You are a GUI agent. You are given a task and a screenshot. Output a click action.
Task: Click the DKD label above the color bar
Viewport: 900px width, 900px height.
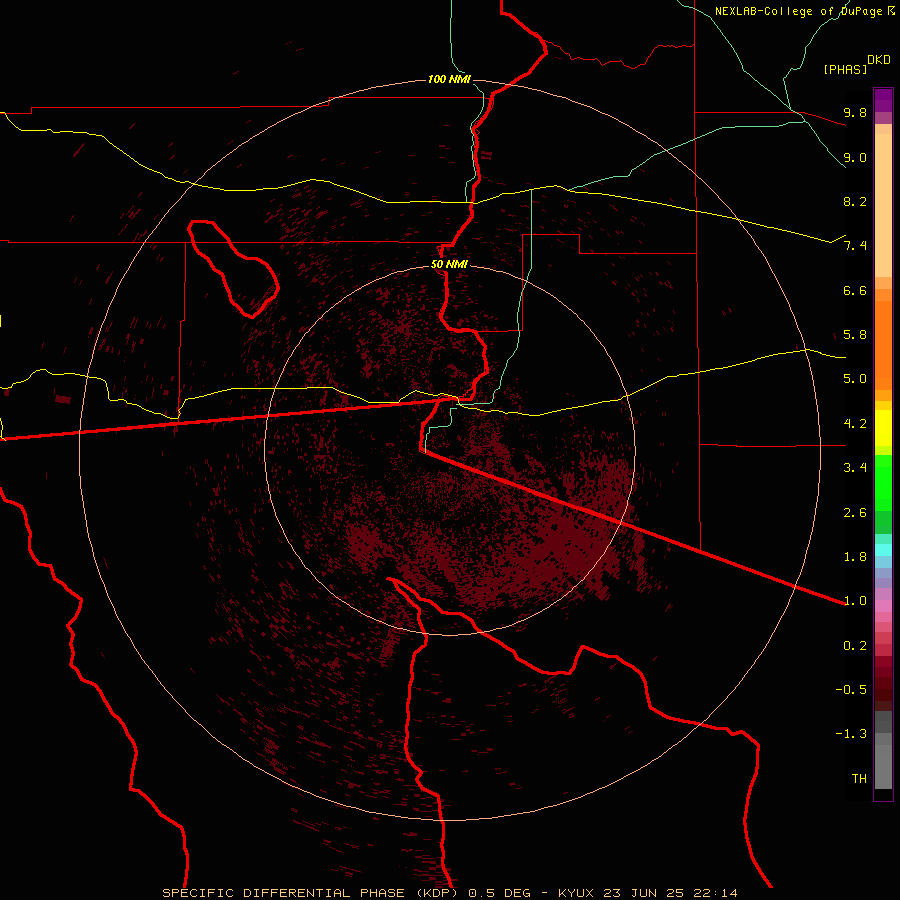(x=879, y=60)
